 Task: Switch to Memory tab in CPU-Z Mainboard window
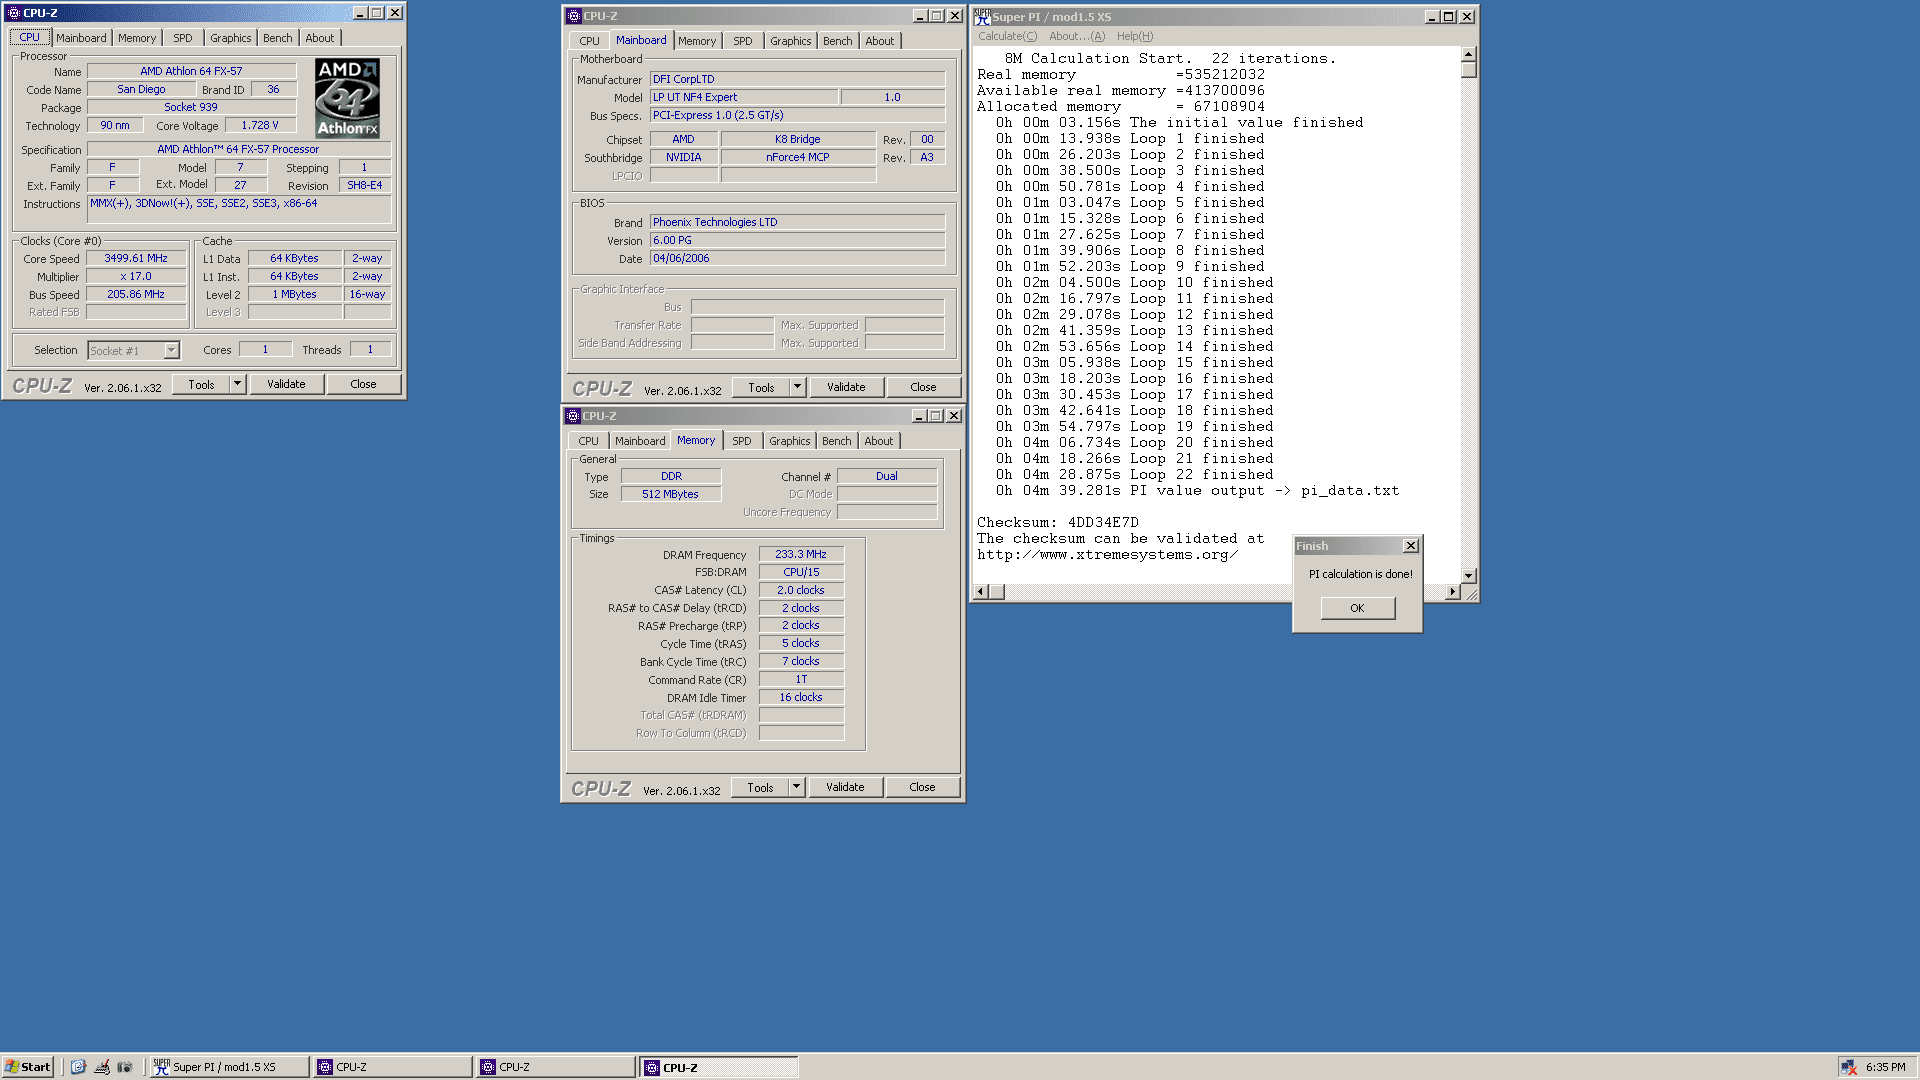pos(697,41)
